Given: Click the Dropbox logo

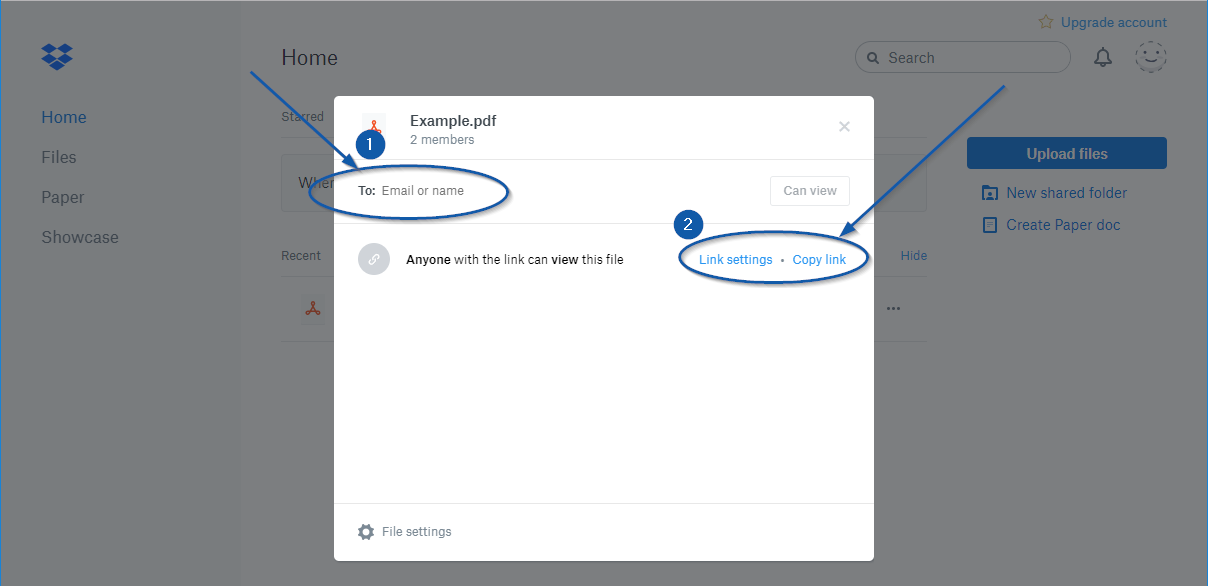Looking at the screenshot, I should click(57, 57).
